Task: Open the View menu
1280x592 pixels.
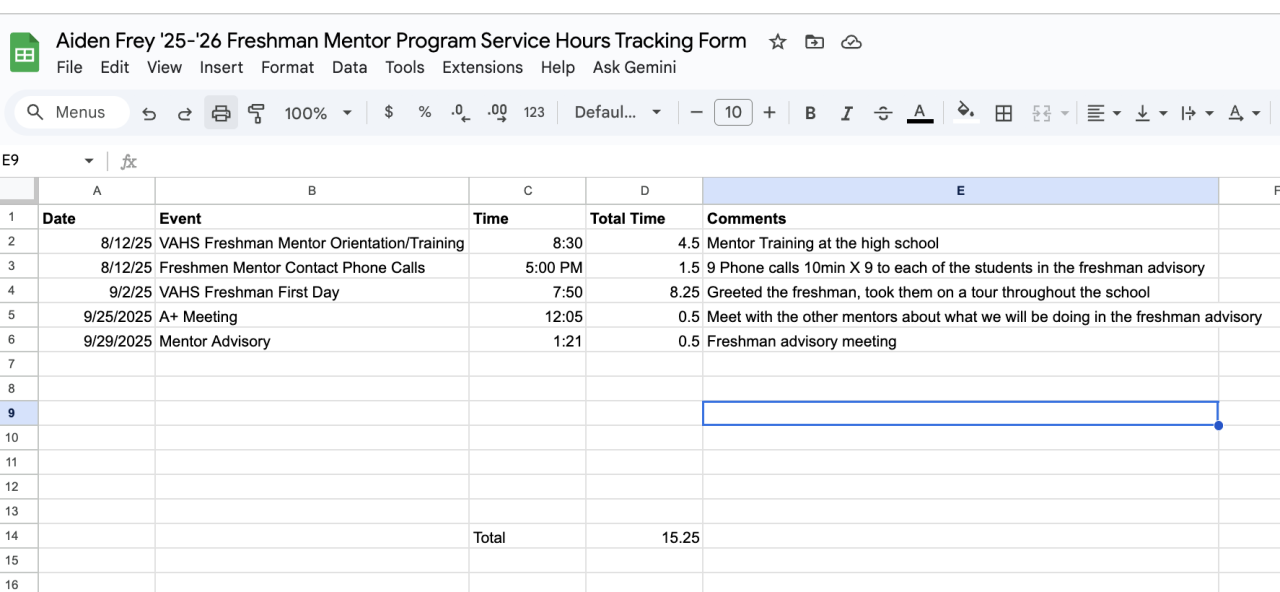Action: click(164, 67)
